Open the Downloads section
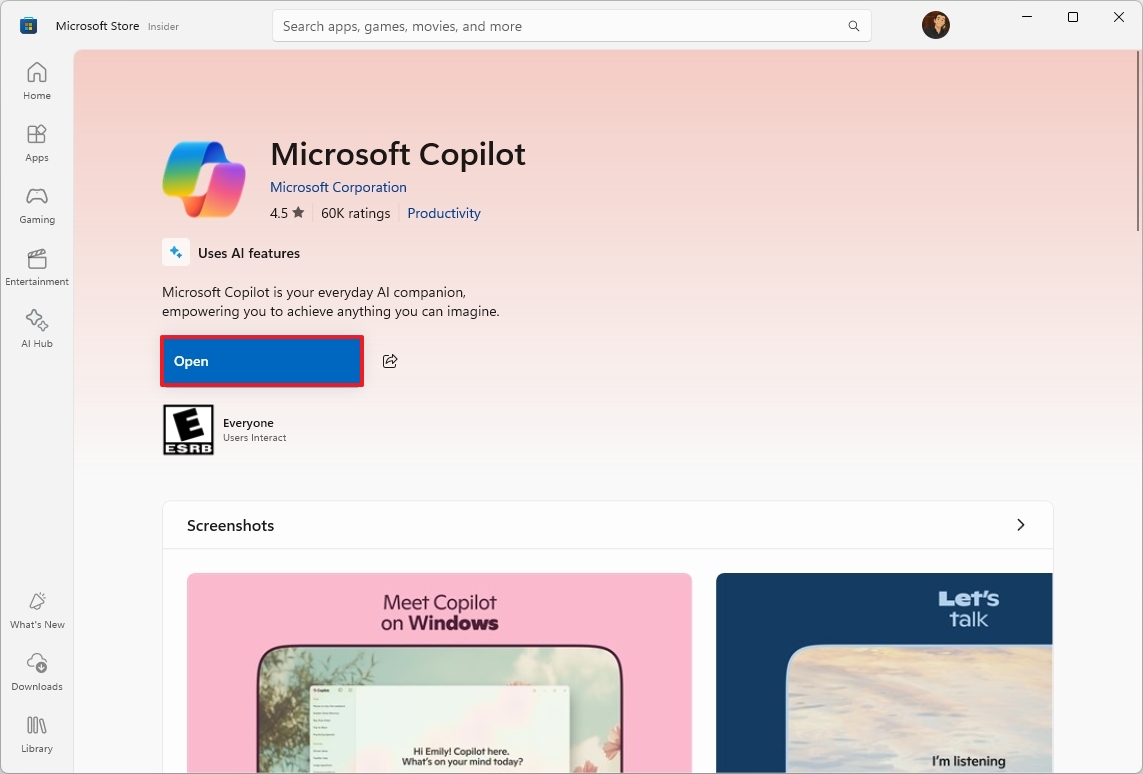 click(x=36, y=670)
